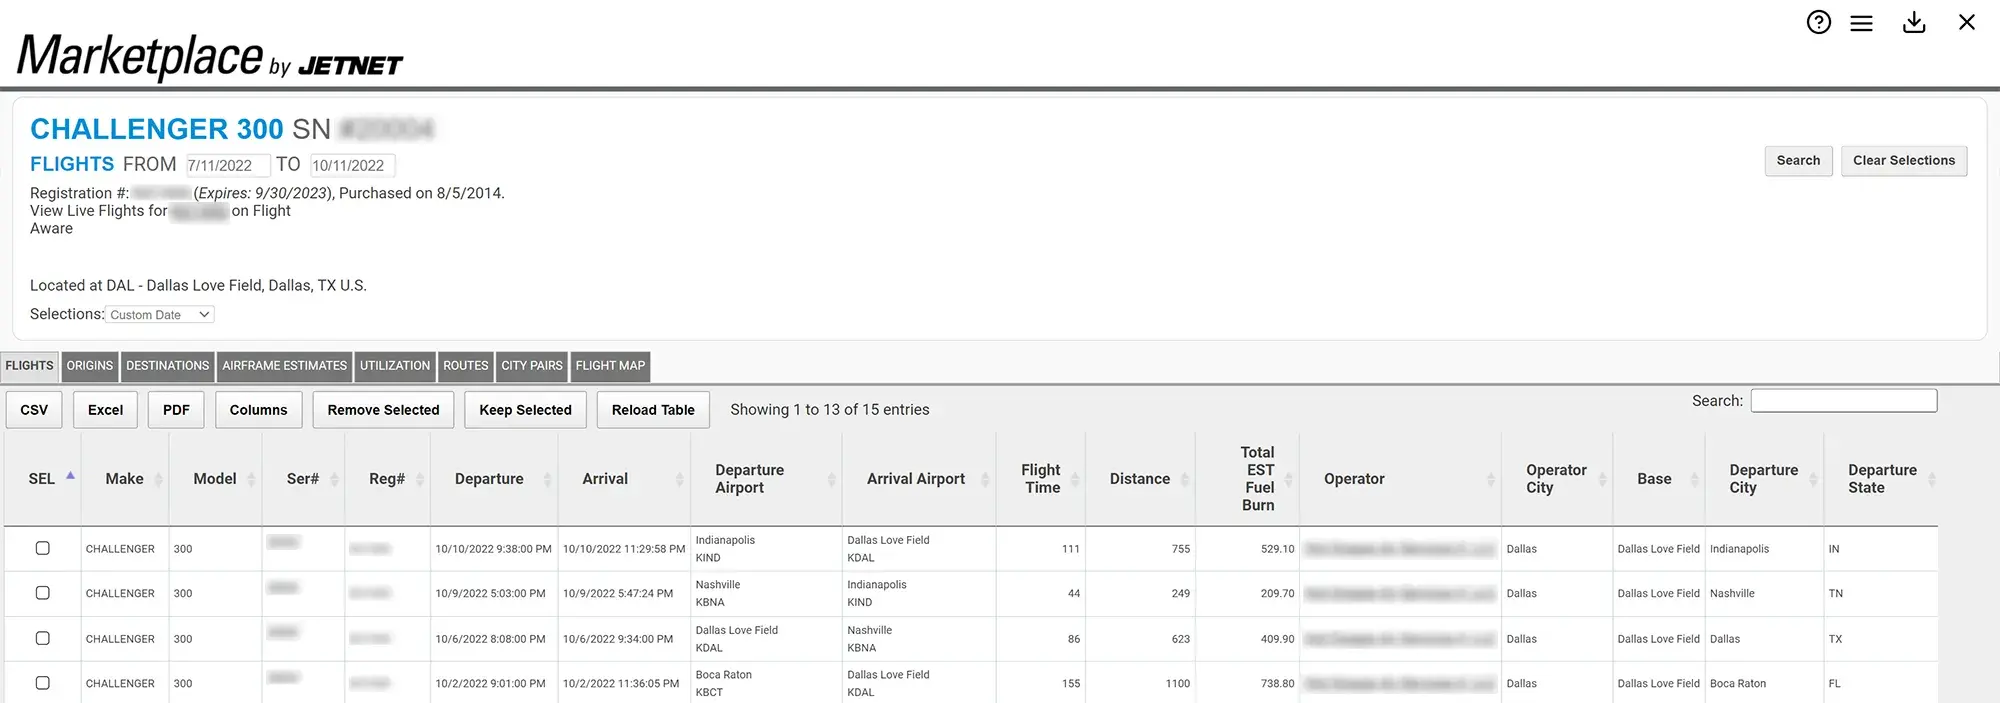2000x703 pixels.
Task: Export table with CSV button
Action: (34, 410)
